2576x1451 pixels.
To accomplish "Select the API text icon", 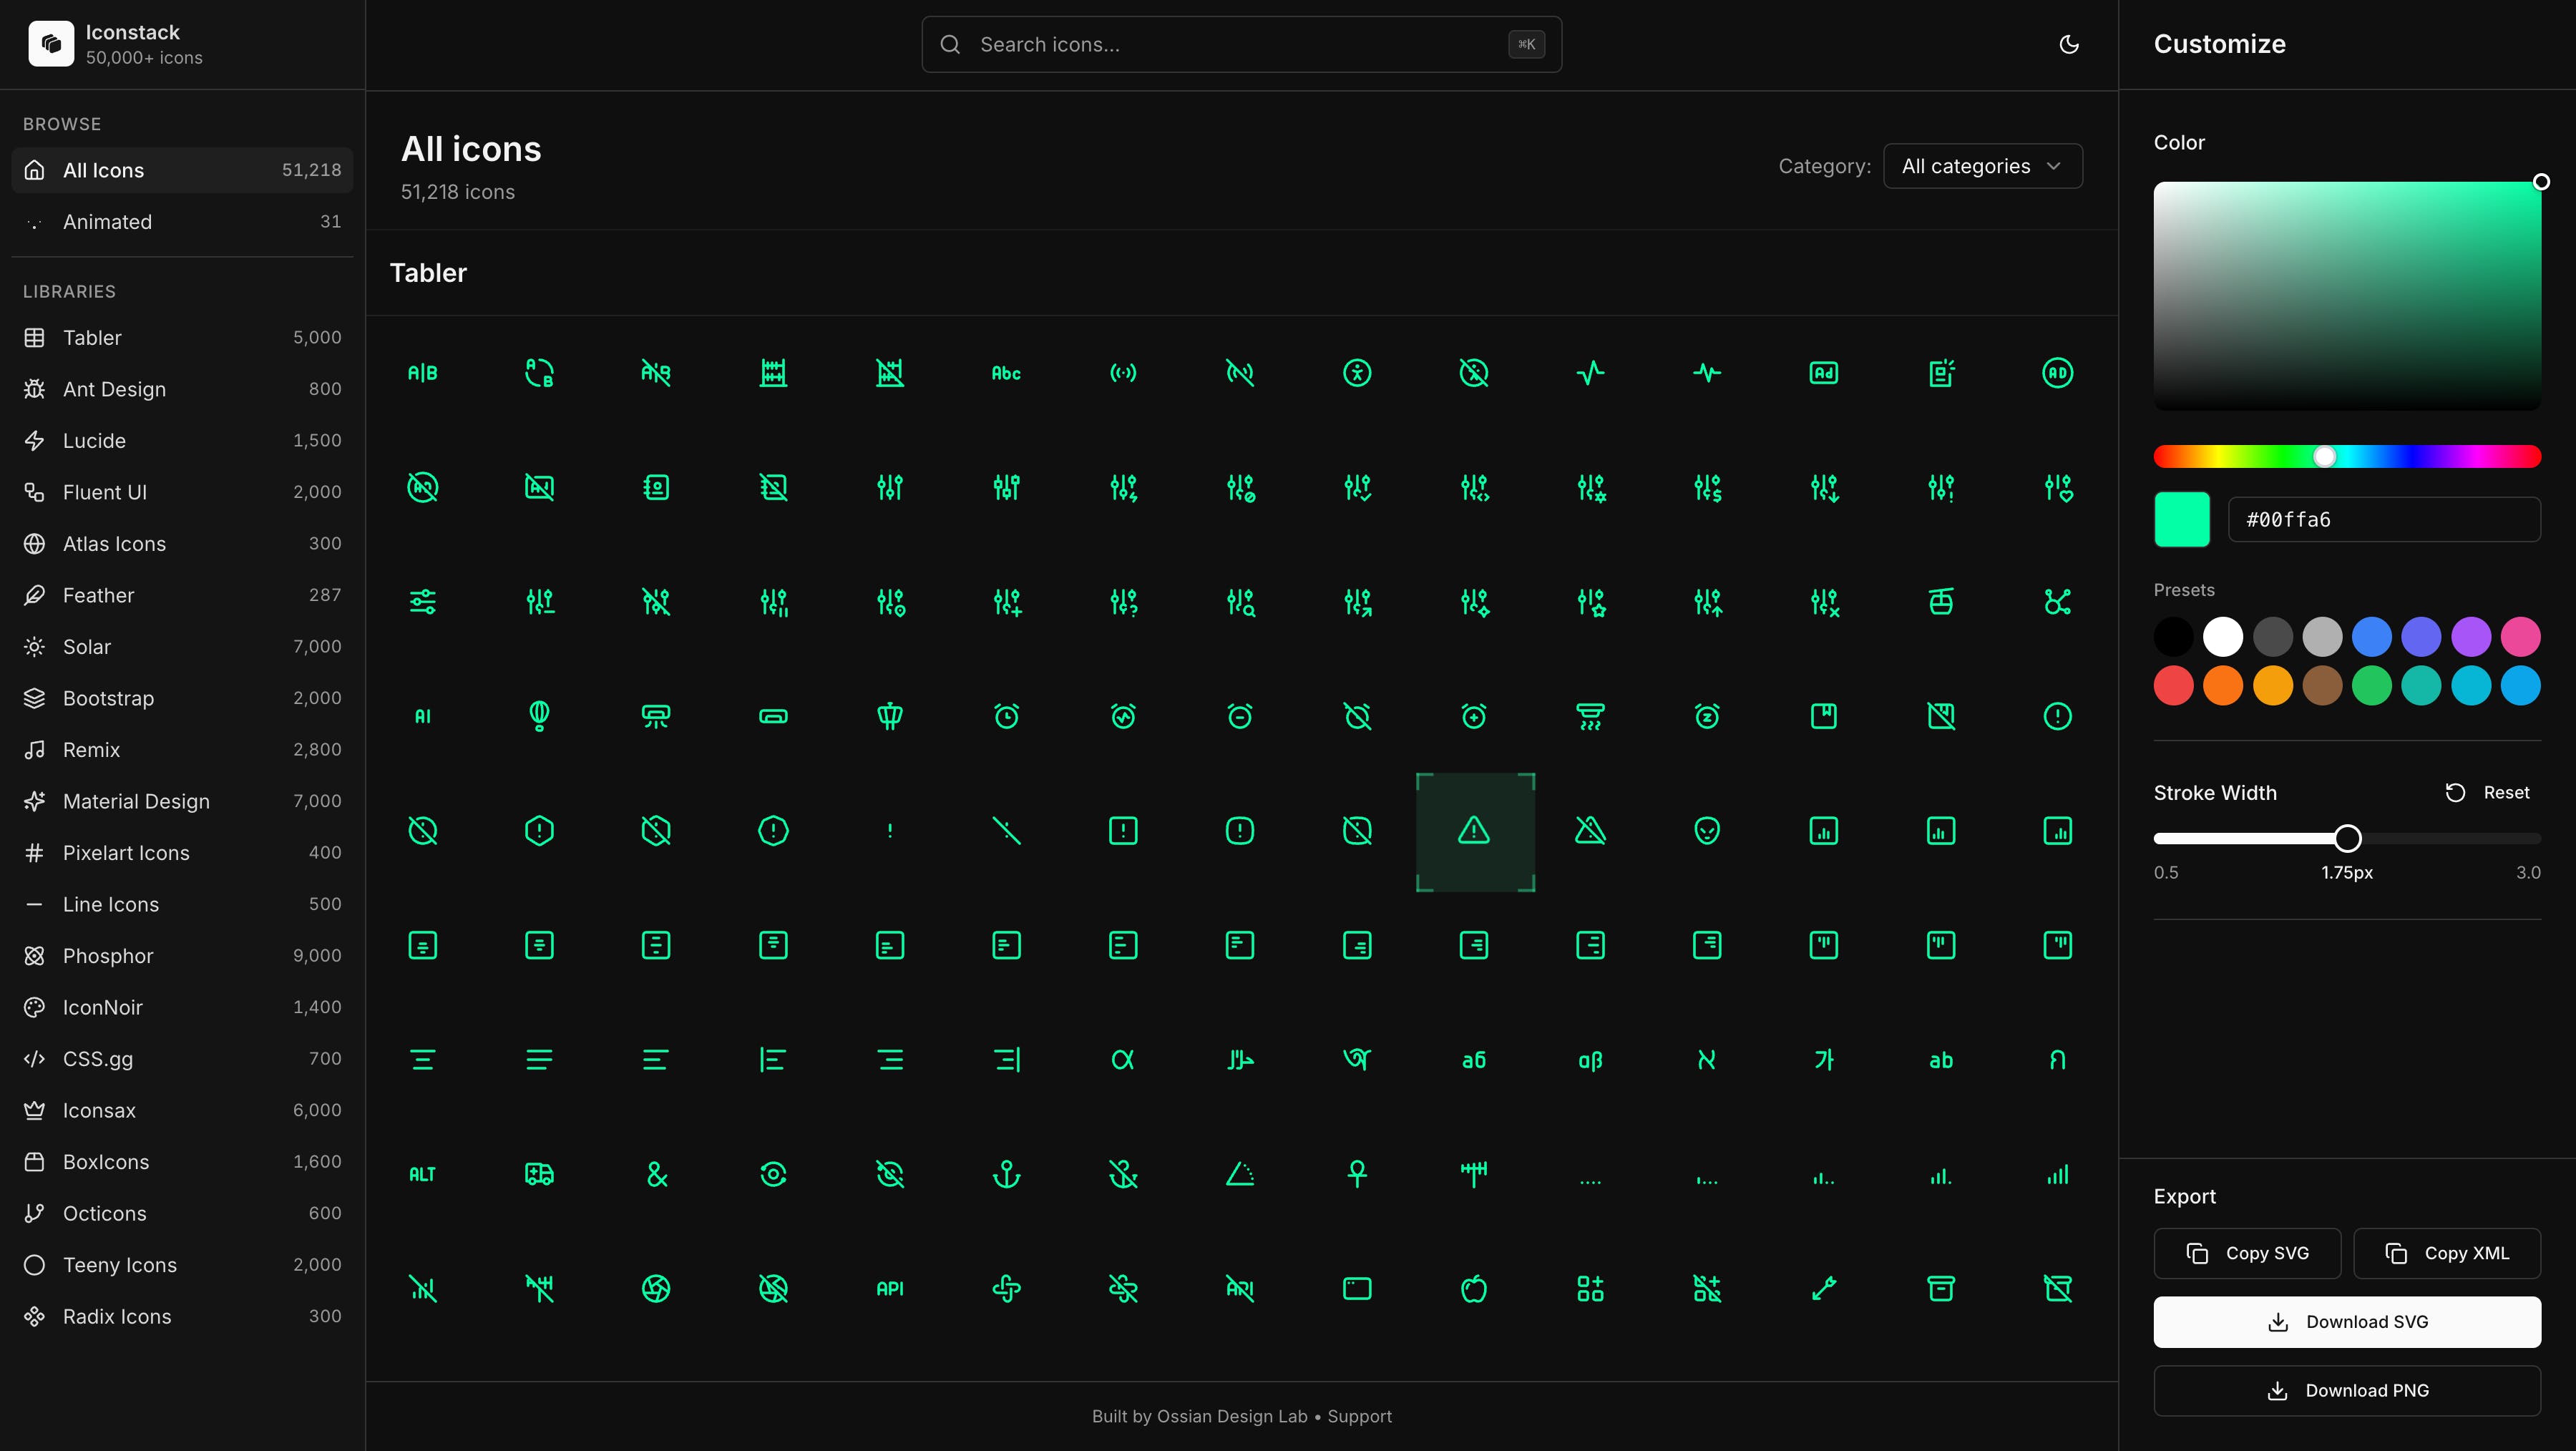I will pyautogui.click(x=889, y=1288).
